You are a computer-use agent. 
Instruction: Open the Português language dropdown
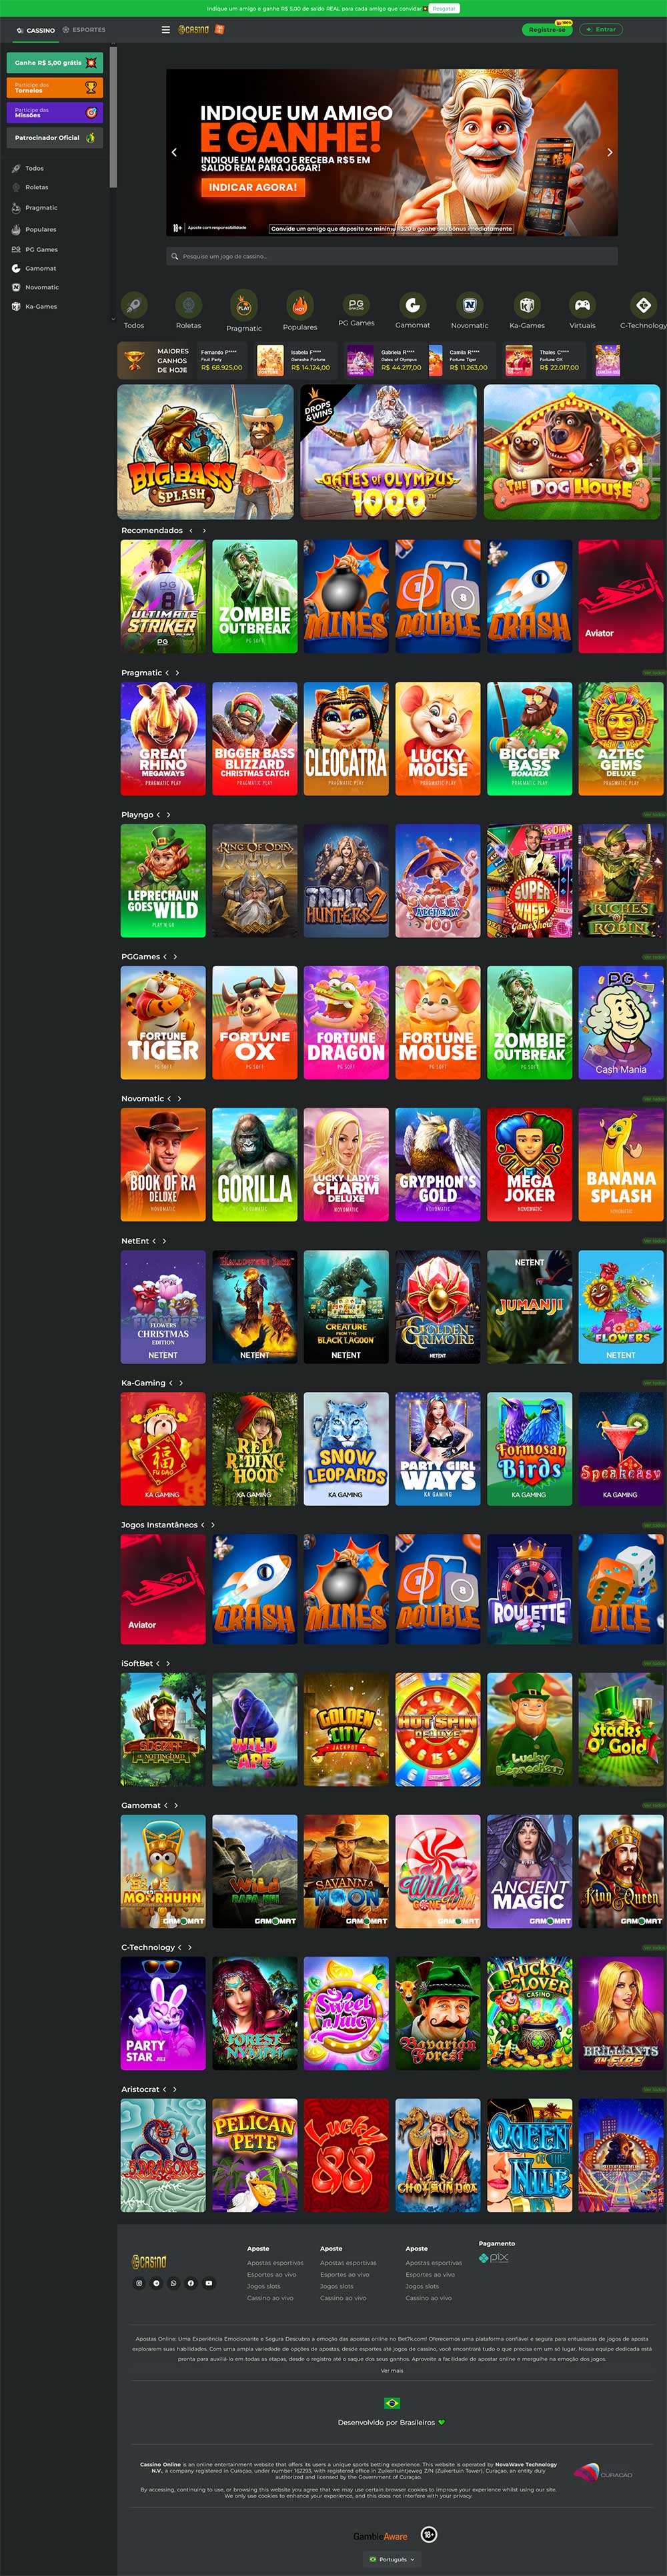point(392,2559)
